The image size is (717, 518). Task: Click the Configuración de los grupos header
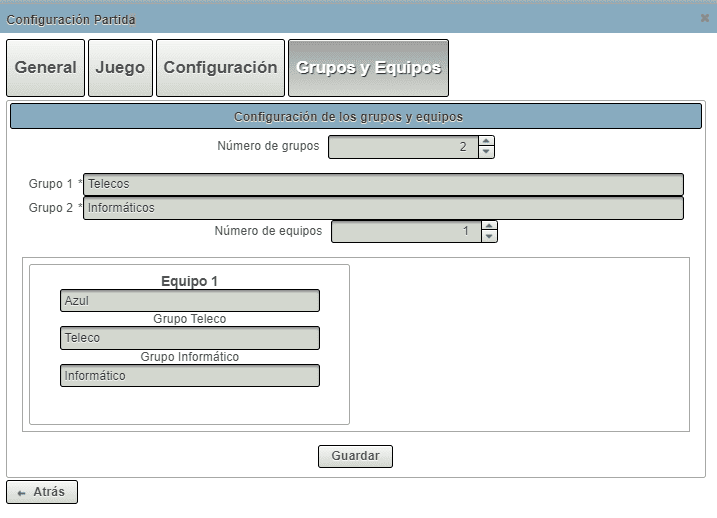pyautogui.click(x=355, y=117)
